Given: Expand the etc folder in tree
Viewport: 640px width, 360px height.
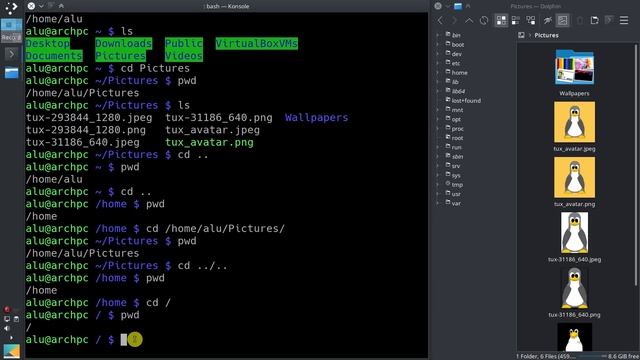Looking at the screenshot, I should pyautogui.click(x=438, y=63).
